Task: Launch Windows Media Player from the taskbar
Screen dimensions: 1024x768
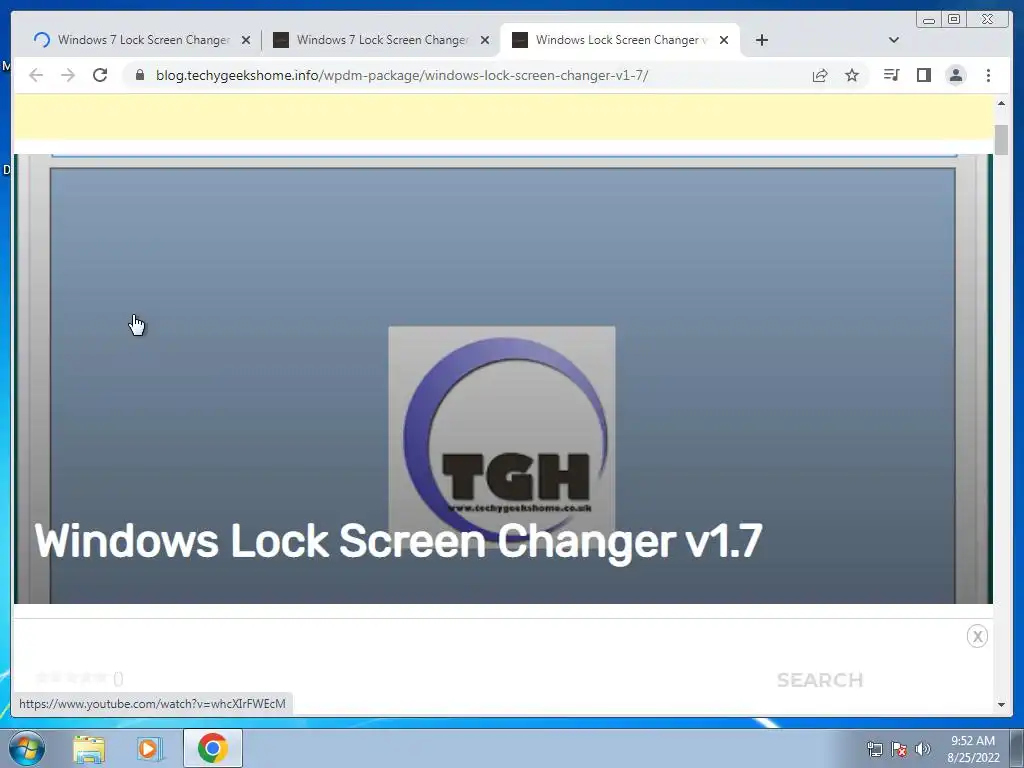Action: (149, 749)
